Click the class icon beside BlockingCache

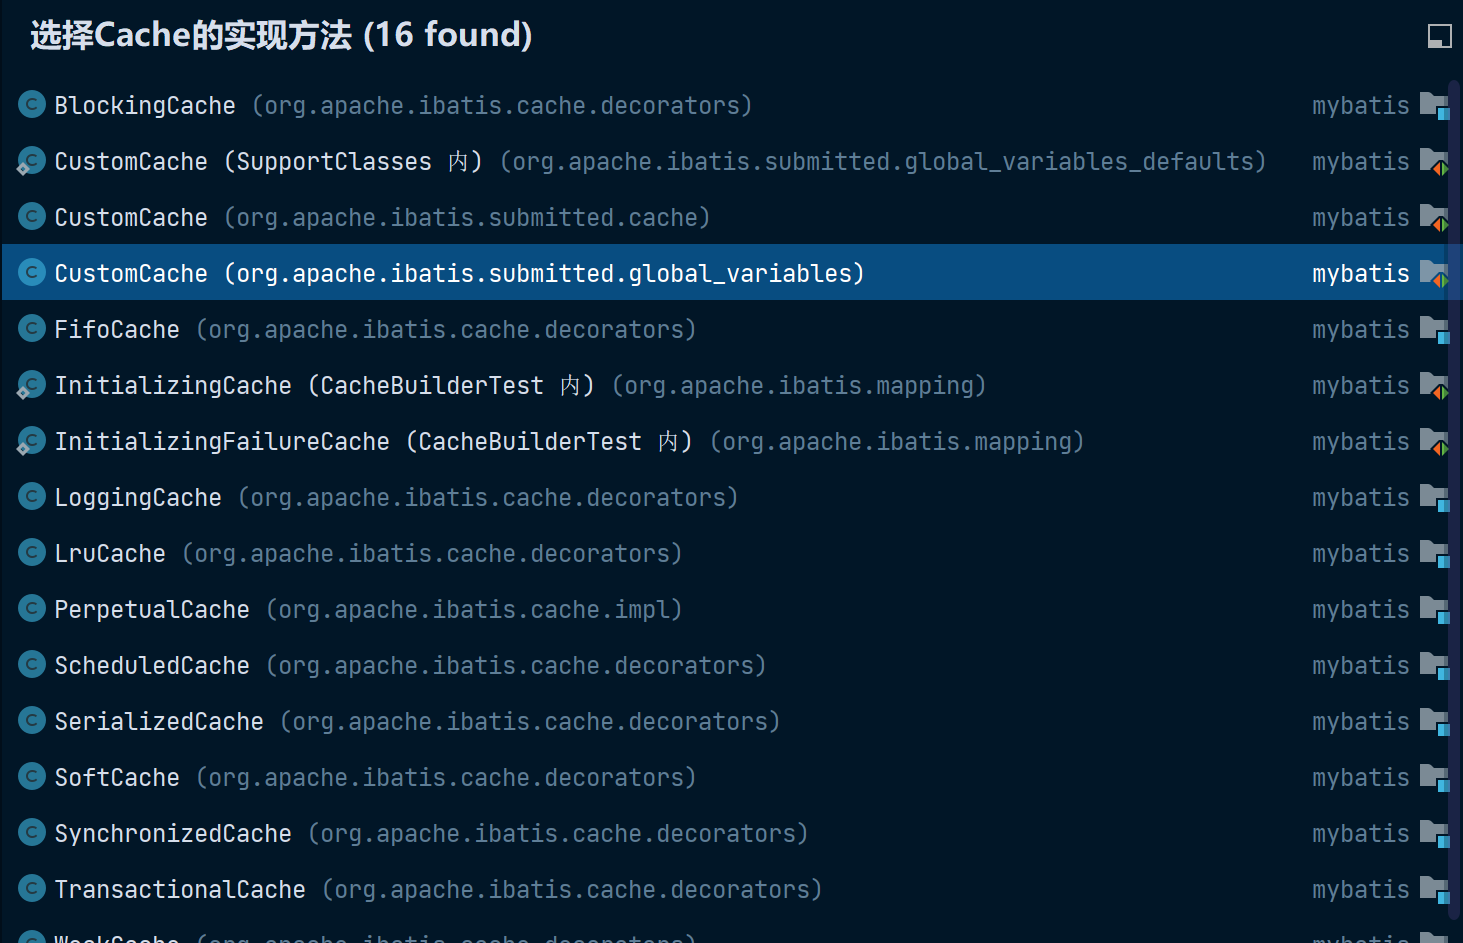pos(32,104)
